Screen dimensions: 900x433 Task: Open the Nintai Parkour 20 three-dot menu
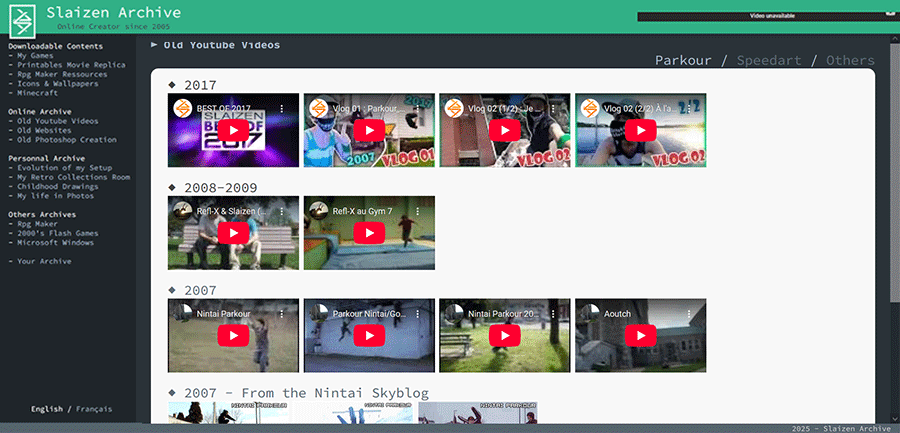(x=554, y=314)
